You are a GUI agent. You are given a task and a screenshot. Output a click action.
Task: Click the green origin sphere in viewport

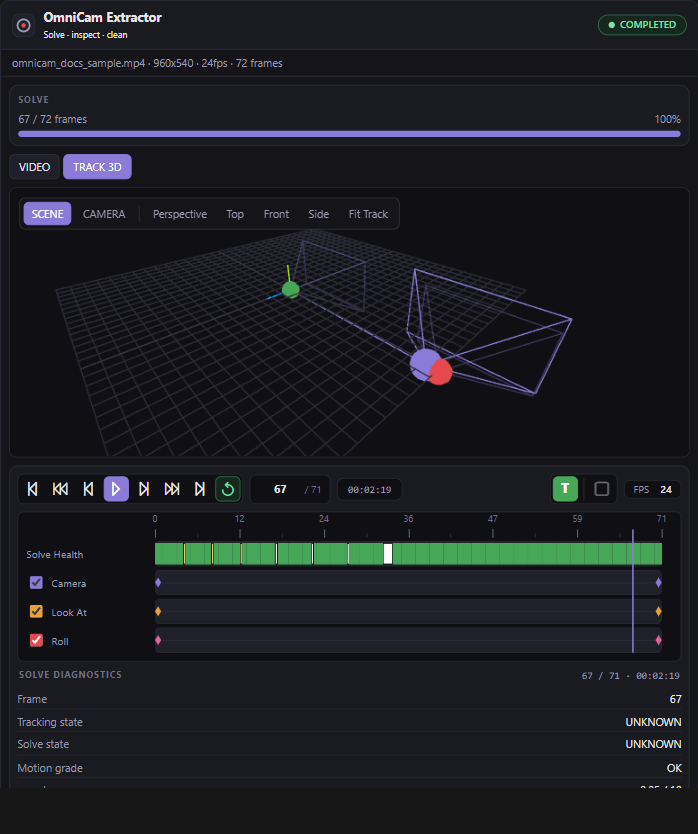pos(290,290)
